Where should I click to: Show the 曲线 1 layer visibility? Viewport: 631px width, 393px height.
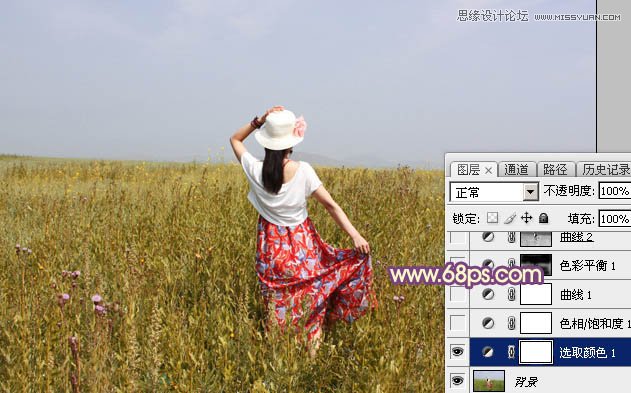(x=458, y=294)
